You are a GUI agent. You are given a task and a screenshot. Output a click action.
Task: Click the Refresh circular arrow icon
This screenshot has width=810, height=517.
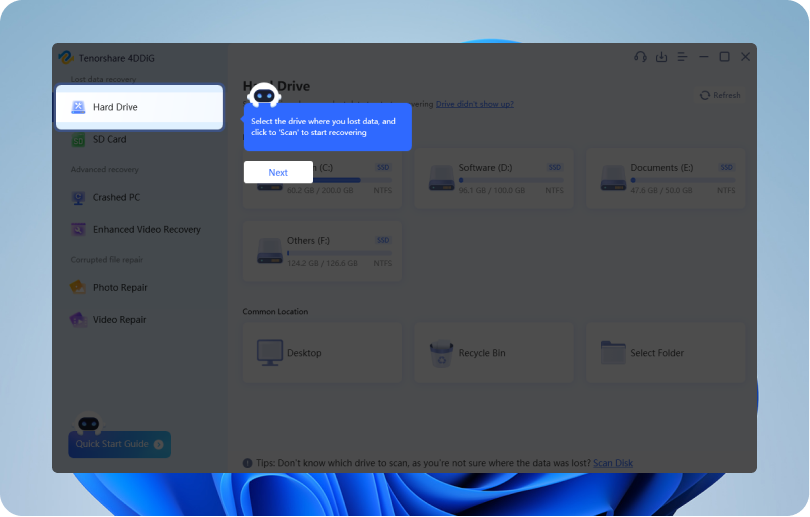[705, 95]
